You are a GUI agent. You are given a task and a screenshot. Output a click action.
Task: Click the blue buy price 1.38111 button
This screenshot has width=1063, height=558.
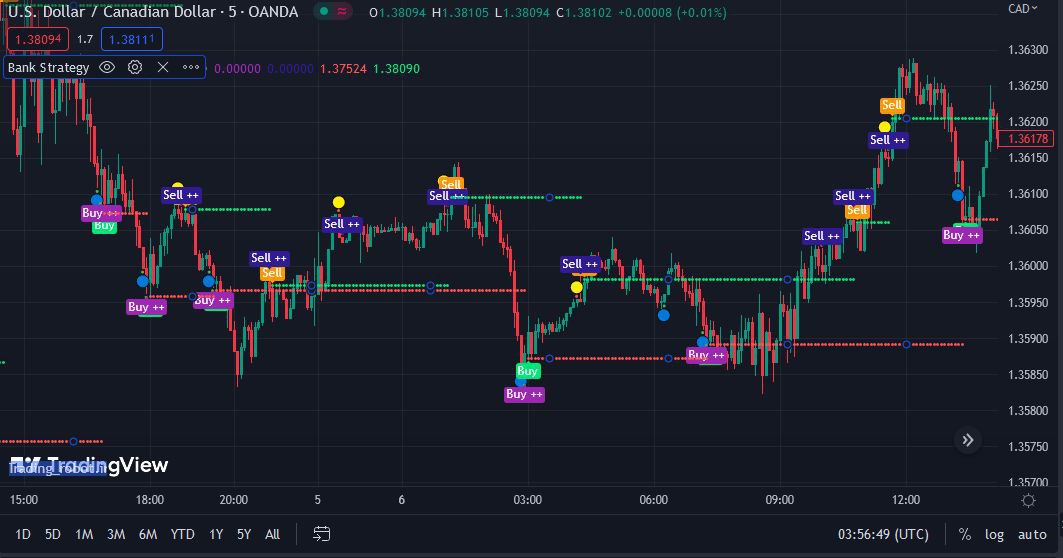click(x=132, y=39)
